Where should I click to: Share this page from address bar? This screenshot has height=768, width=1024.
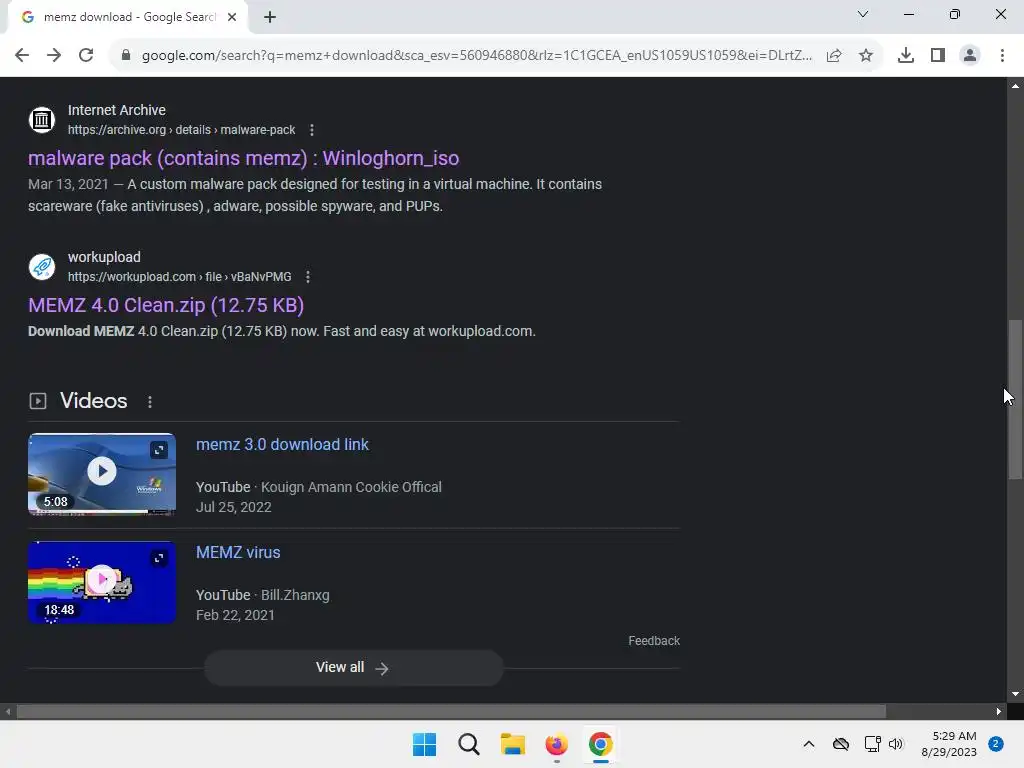[x=834, y=56]
